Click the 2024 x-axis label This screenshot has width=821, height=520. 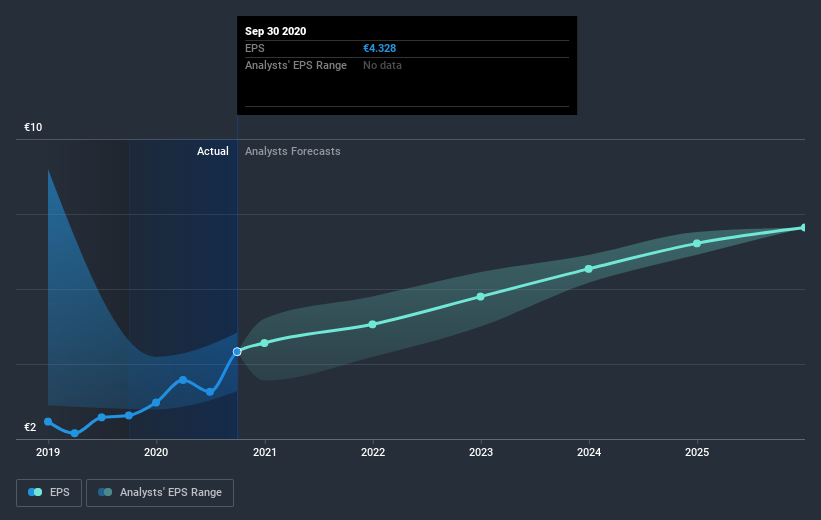(x=589, y=452)
